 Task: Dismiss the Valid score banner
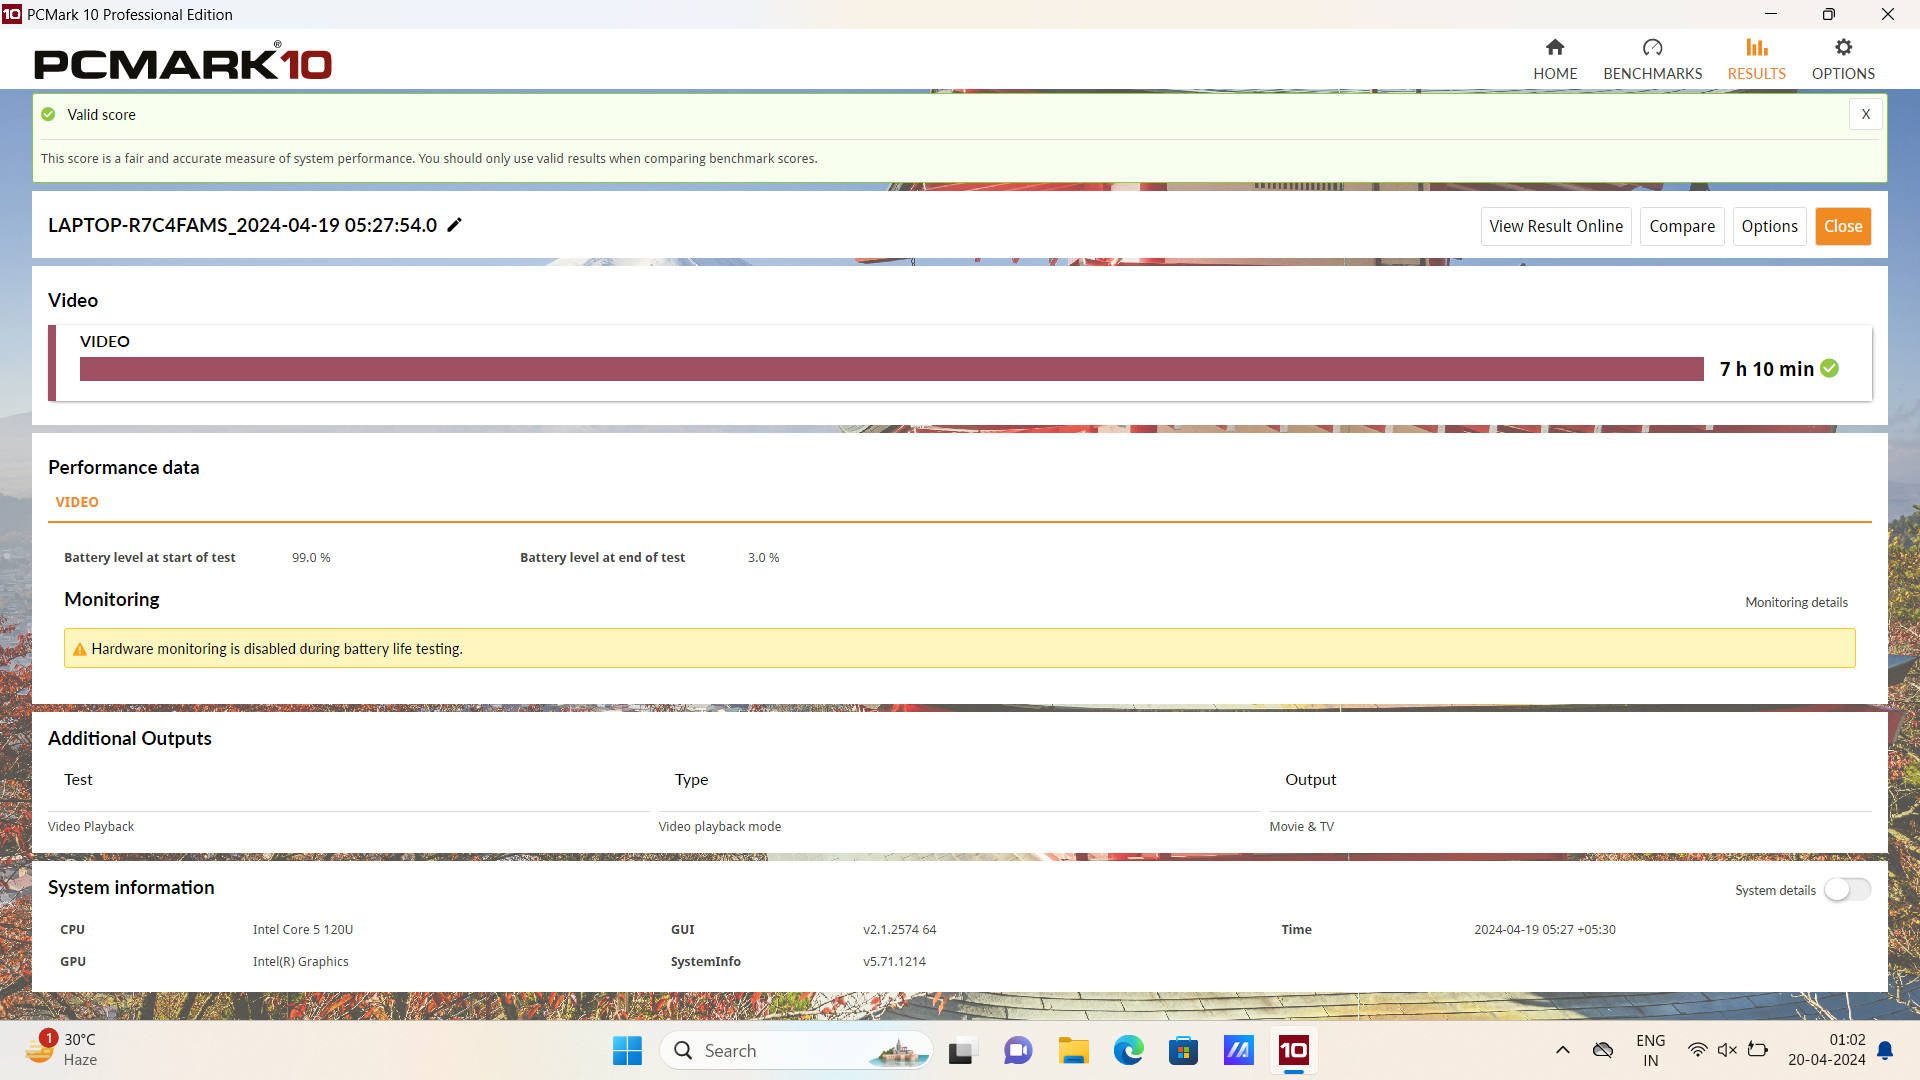[x=1865, y=114]
